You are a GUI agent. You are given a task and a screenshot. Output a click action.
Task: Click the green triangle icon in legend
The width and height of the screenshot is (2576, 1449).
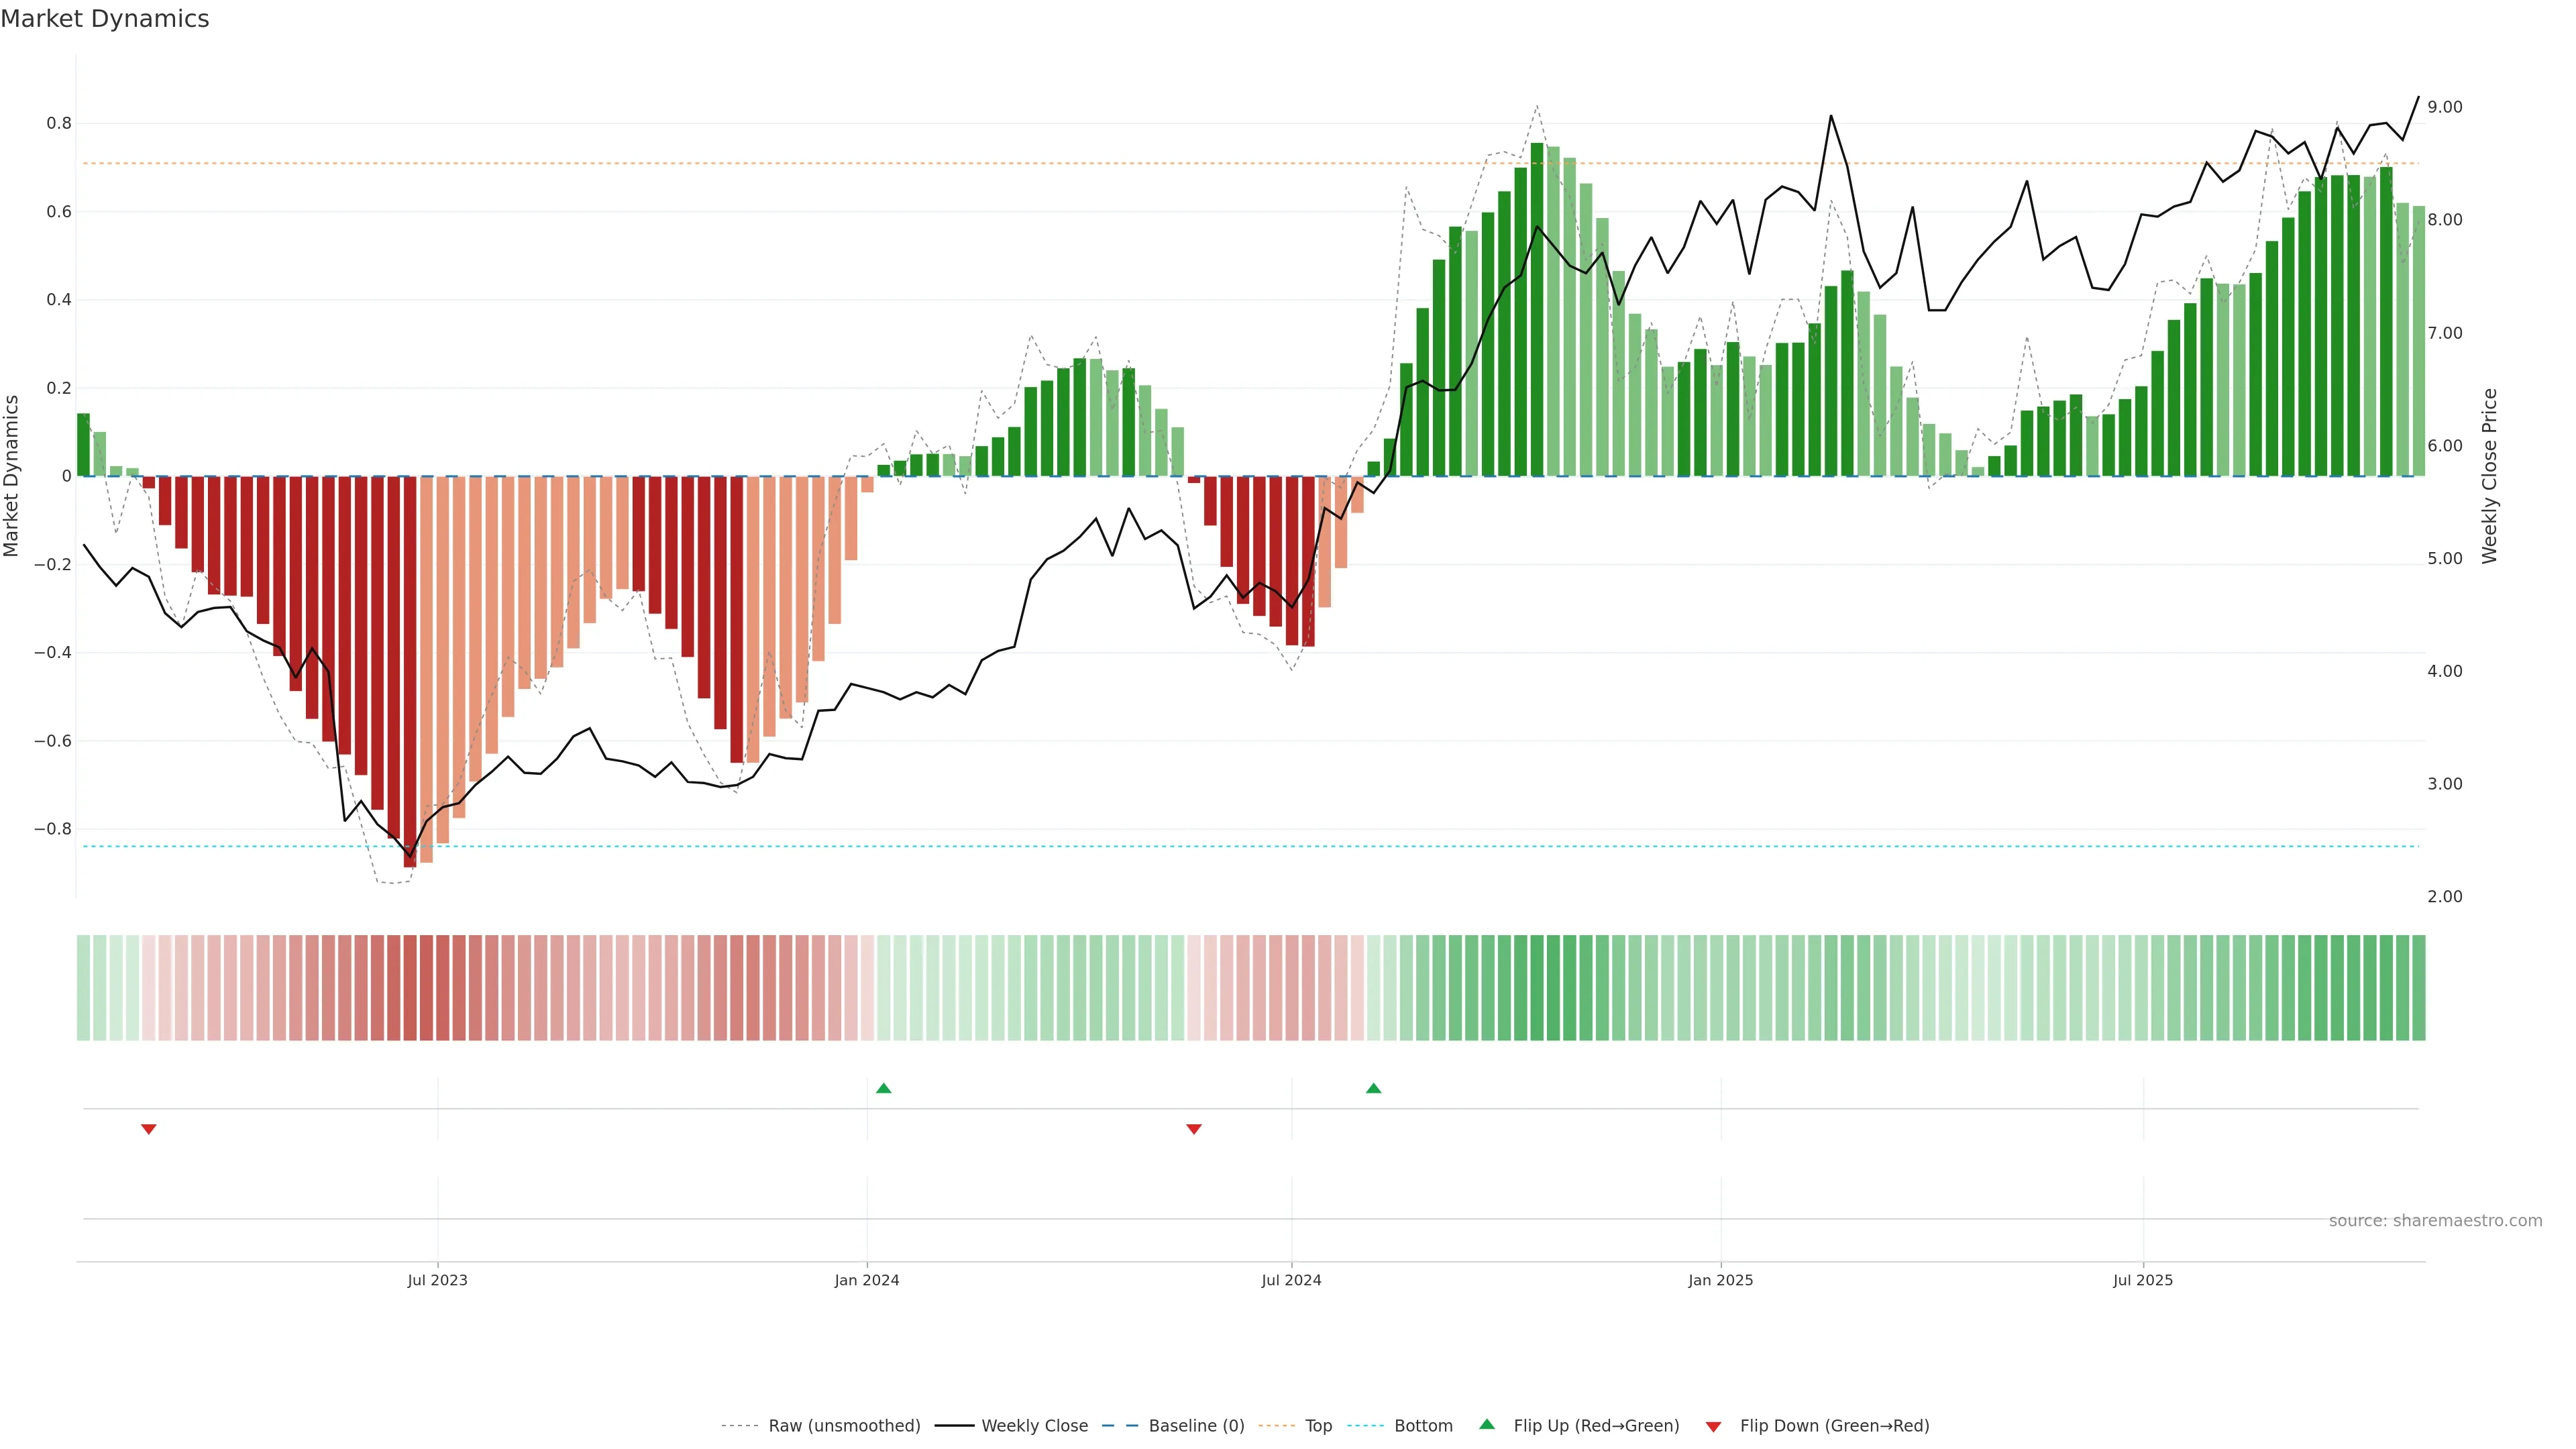(x=1487, y=1424)
